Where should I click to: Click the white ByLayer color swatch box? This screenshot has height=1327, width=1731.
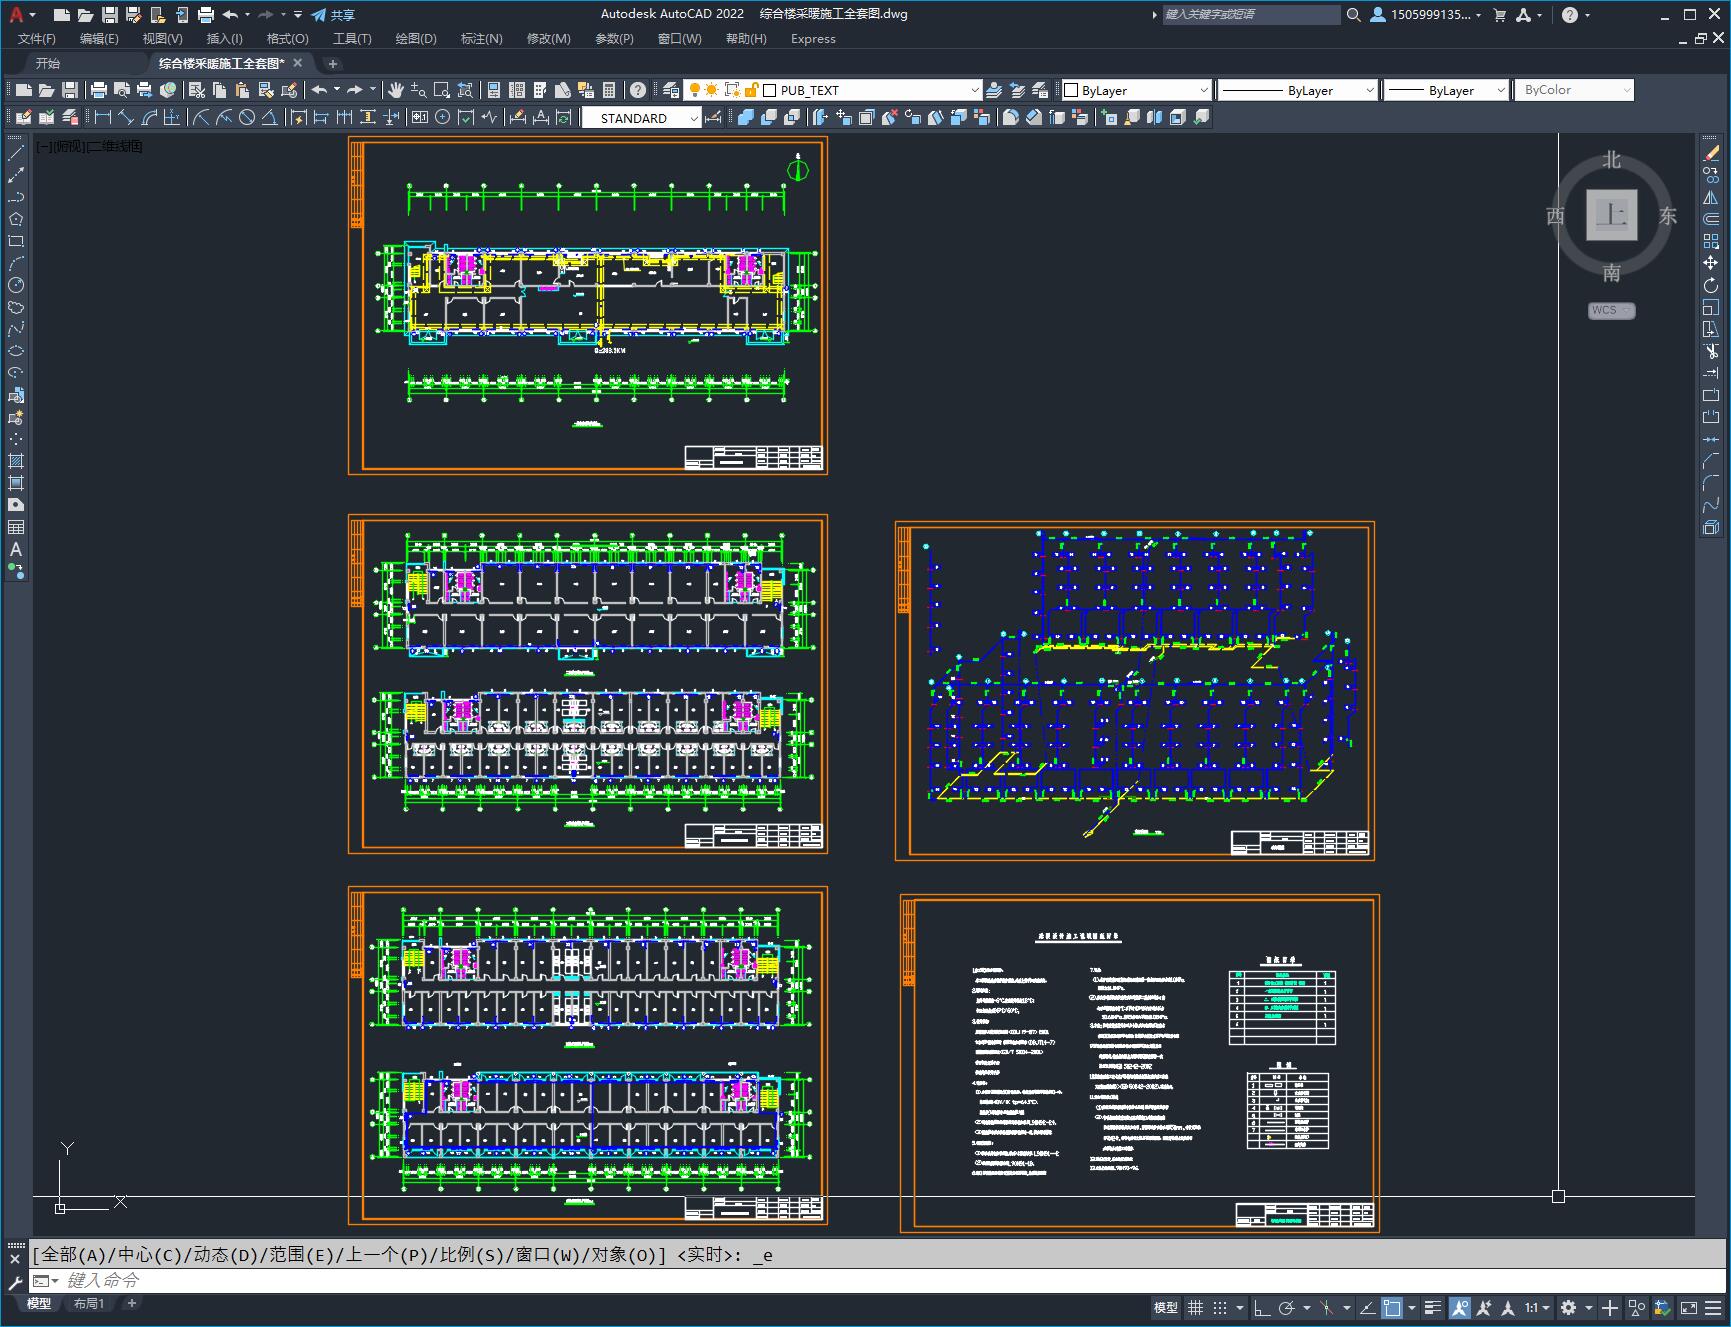1071,90
